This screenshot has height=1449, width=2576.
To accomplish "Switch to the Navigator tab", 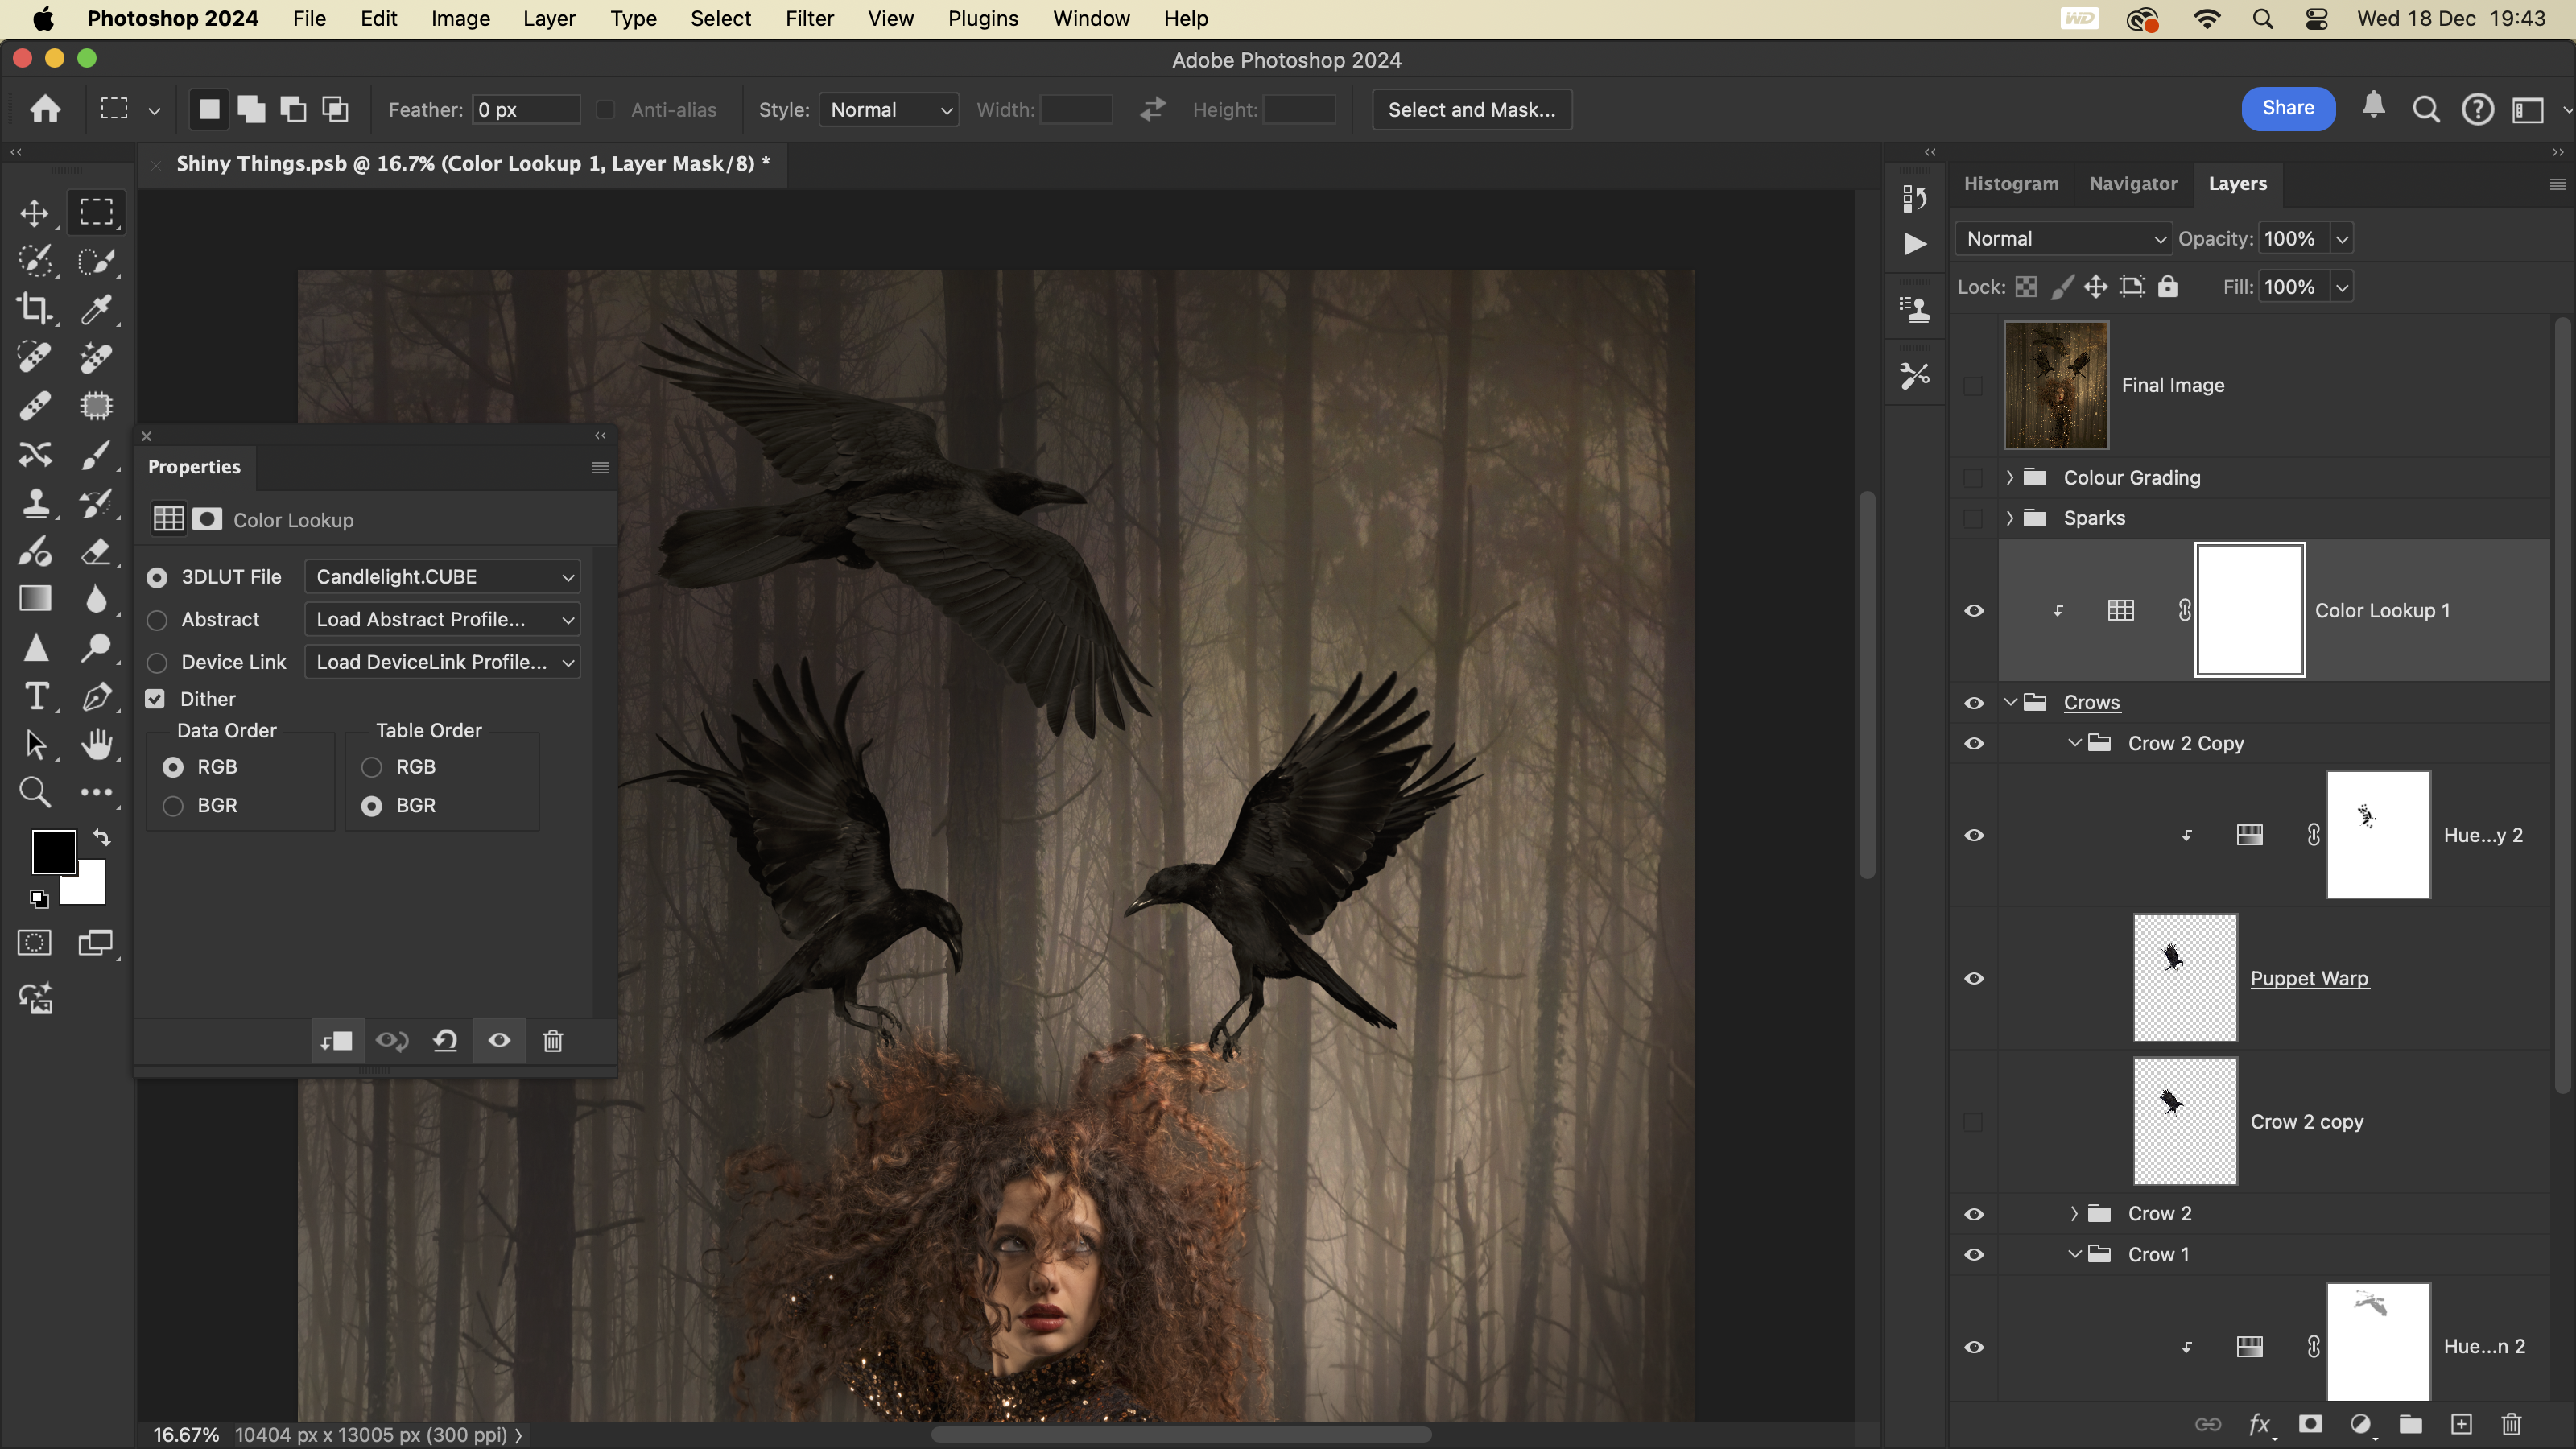I will [2132, 184].
